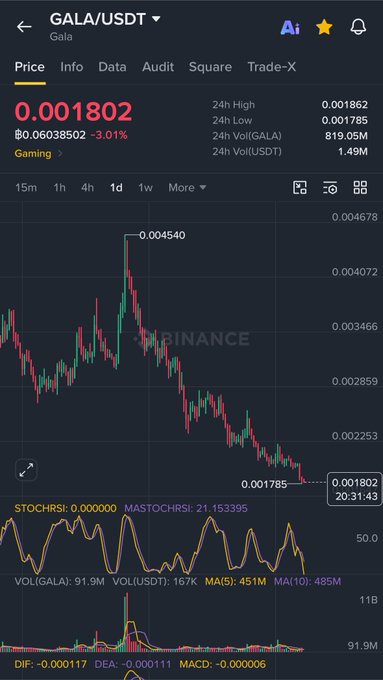This screenshot has width=383, height=680.
Task: Click the DIF: -0.000117 label
Action: pyautogui.click(x=51, y=664)
